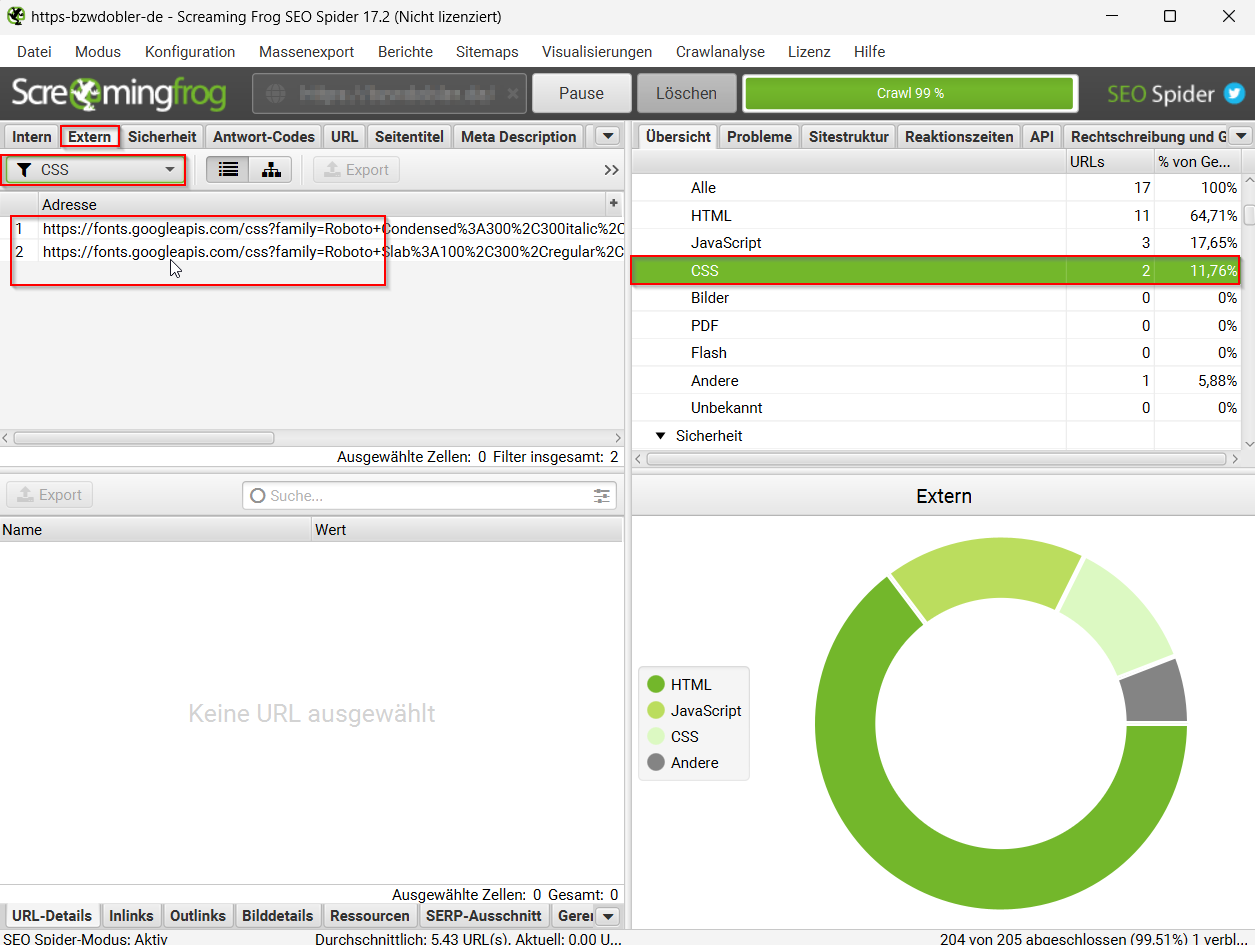Select the HTML row in overview
The width and height of the screenshot is (1255, 945).
pos(937,215)
